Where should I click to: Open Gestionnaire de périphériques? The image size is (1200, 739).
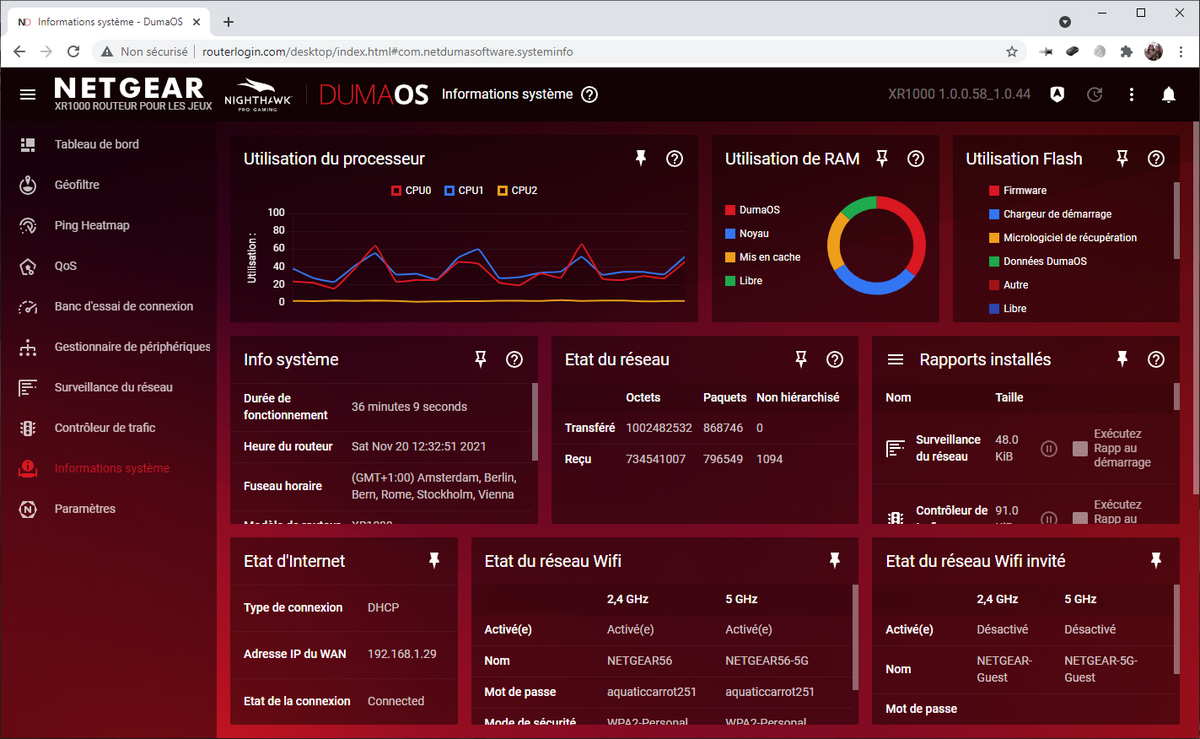click(132, 347)
